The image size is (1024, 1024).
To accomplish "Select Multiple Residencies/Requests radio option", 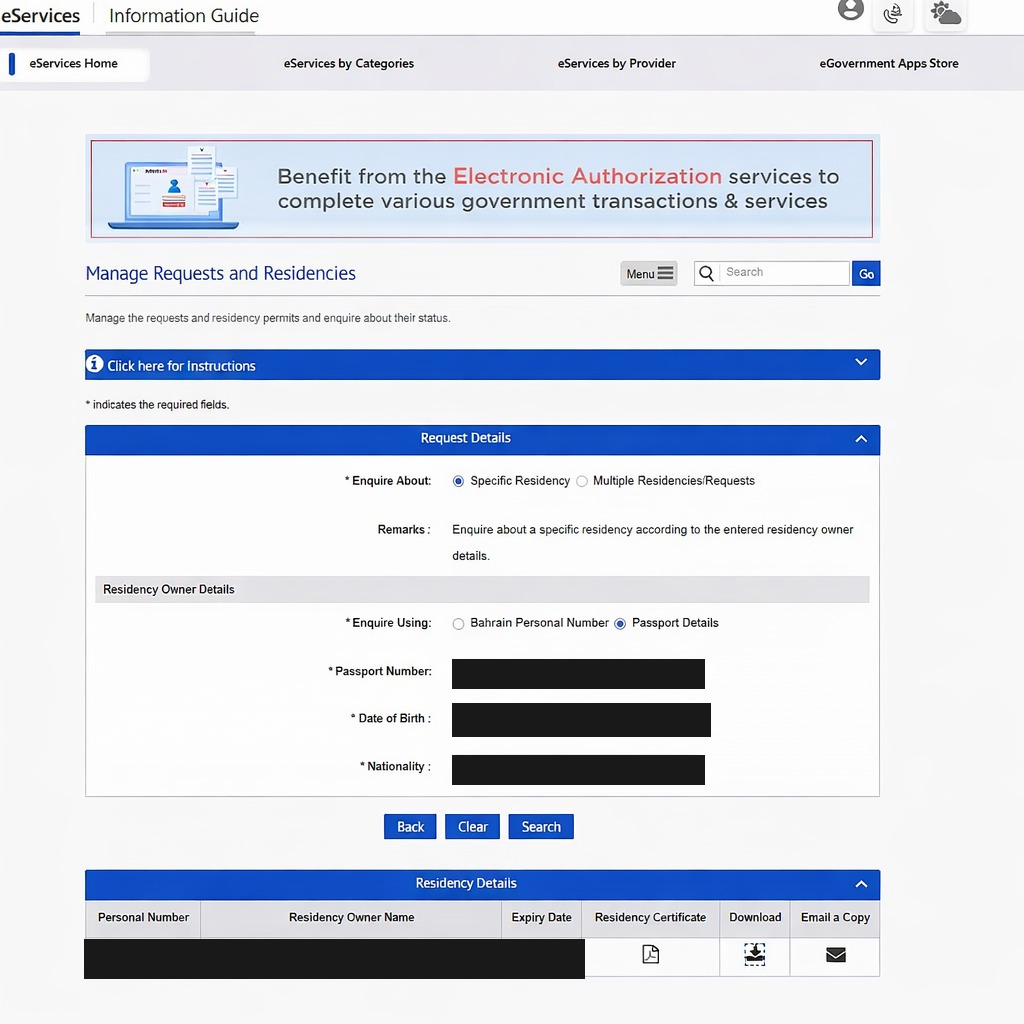I will [582, 481].
